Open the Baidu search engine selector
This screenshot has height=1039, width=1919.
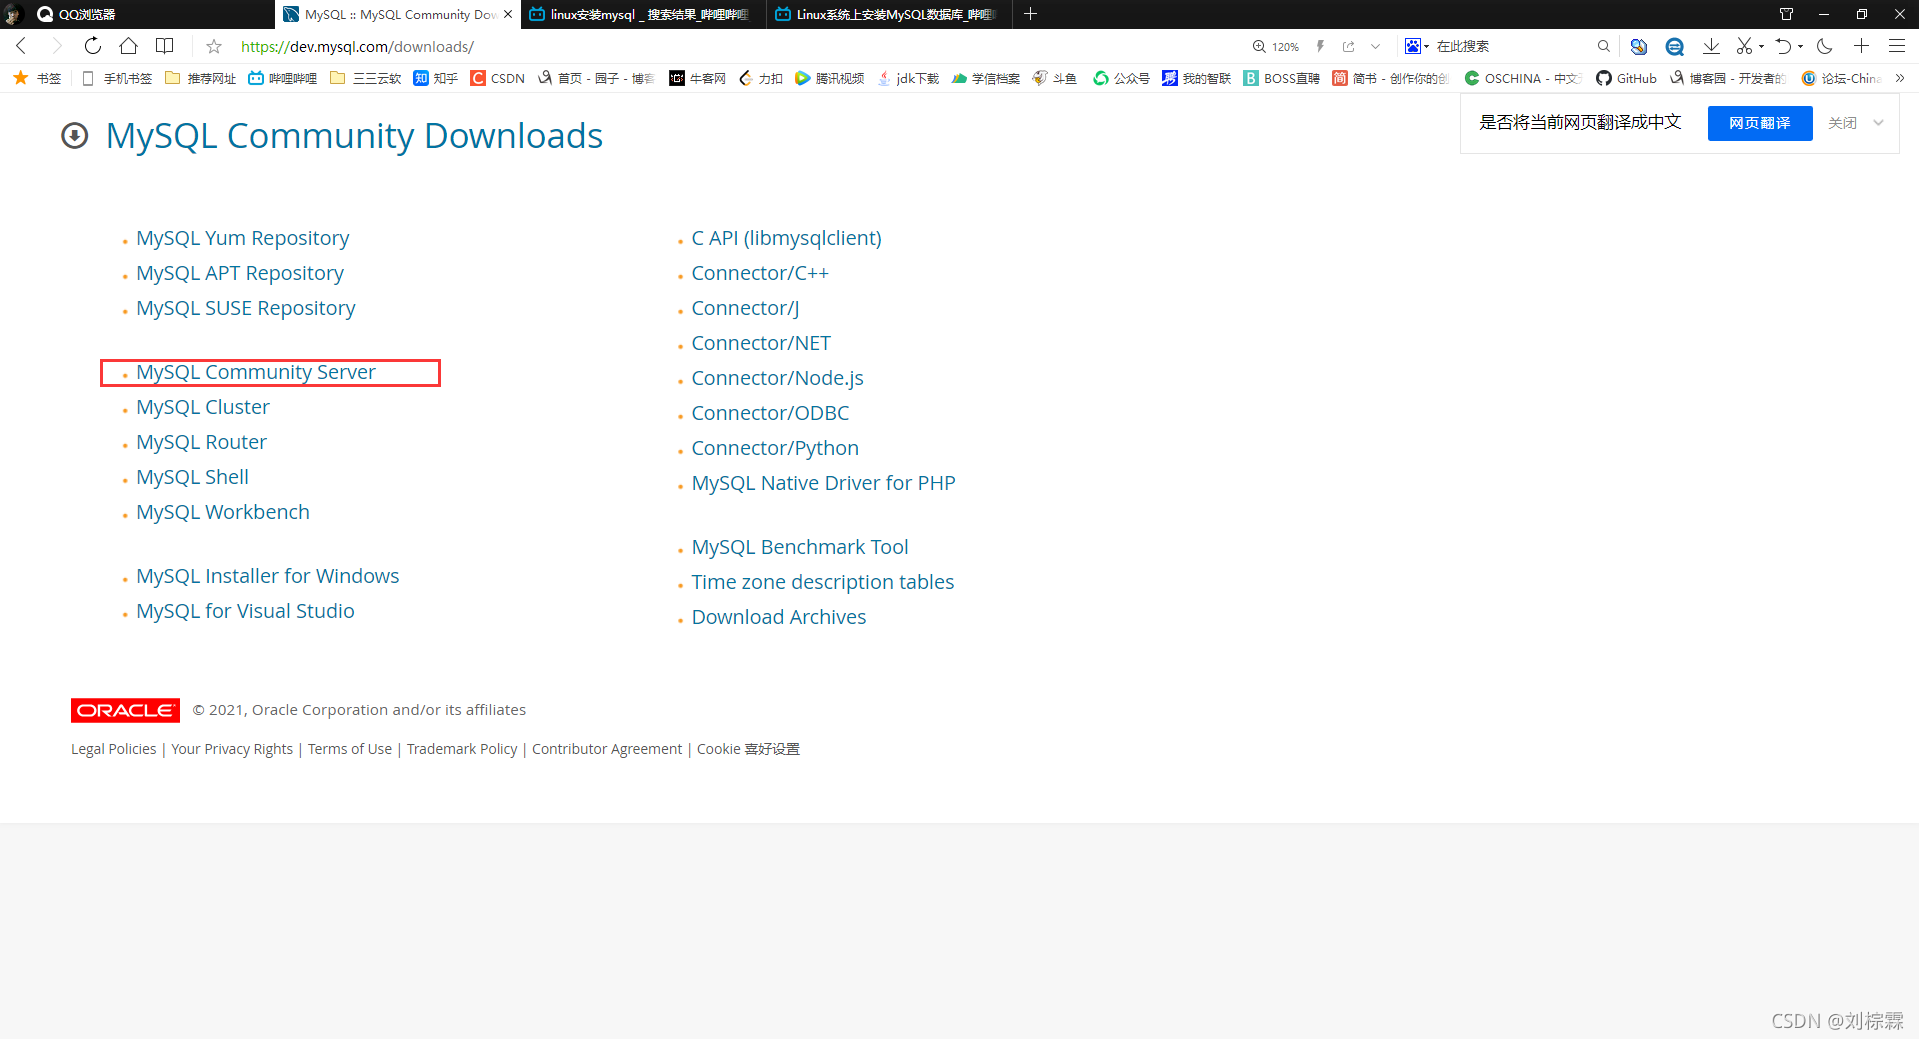click(1416, 46)
